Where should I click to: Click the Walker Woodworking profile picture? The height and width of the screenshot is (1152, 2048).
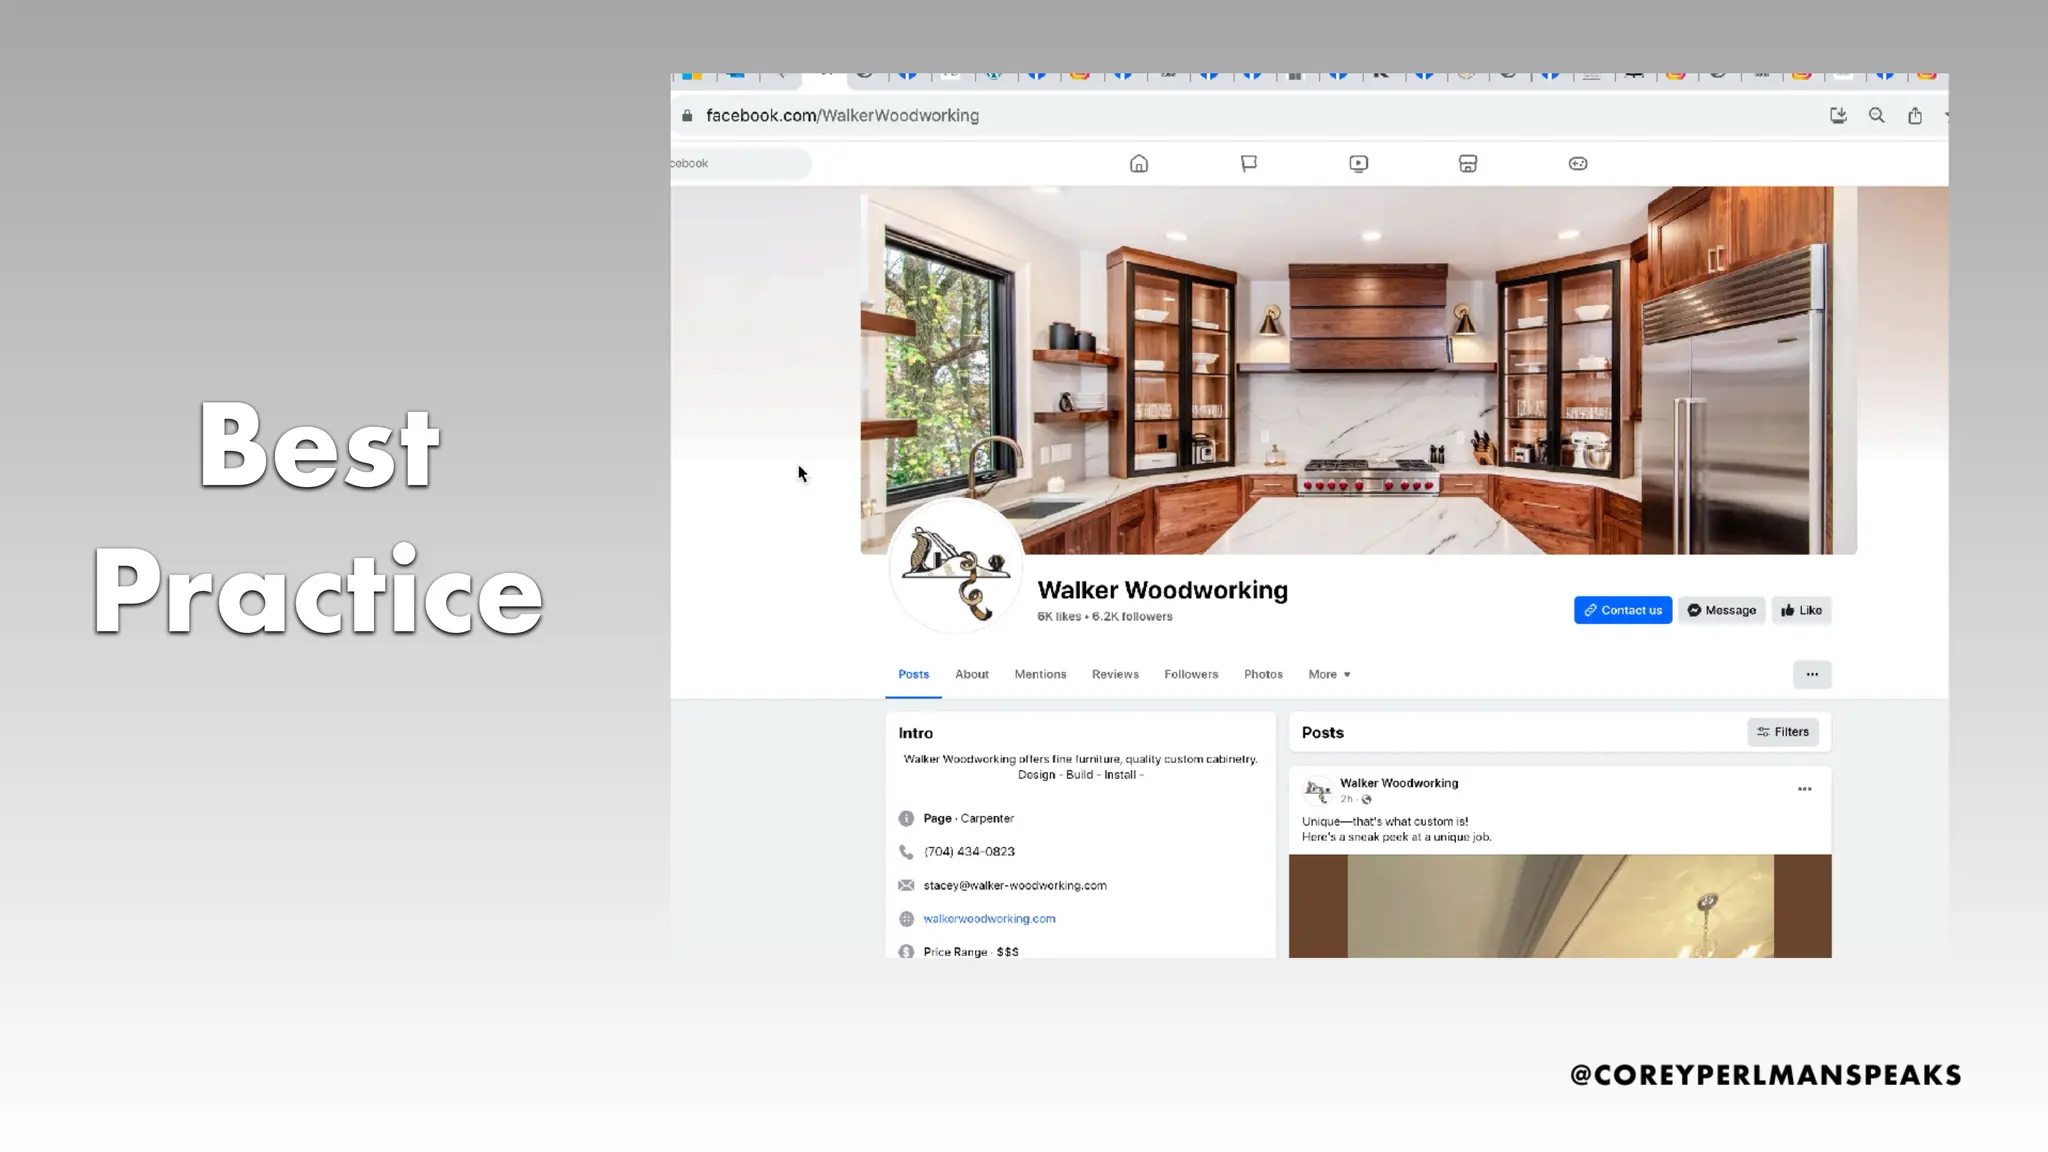[x=955, y=568]
